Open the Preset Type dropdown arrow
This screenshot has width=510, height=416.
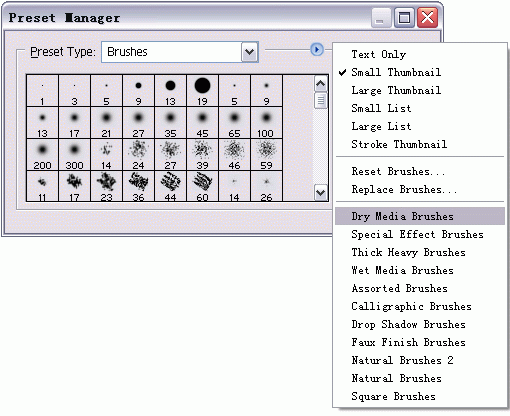tap(250, 52)
